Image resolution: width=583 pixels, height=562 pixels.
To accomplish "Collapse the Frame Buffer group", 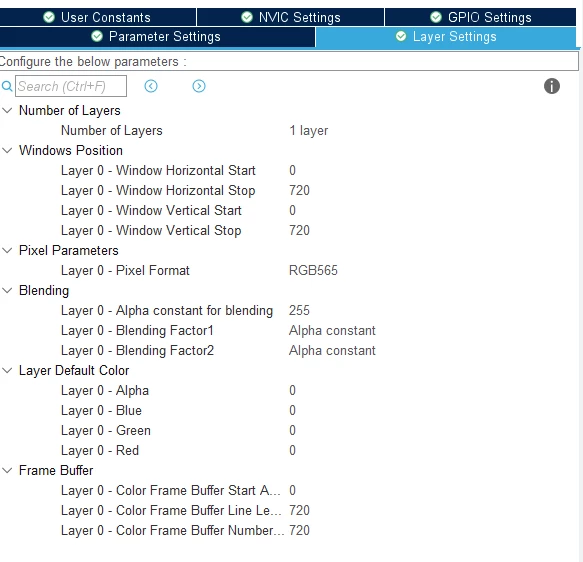I will point(7,470).
